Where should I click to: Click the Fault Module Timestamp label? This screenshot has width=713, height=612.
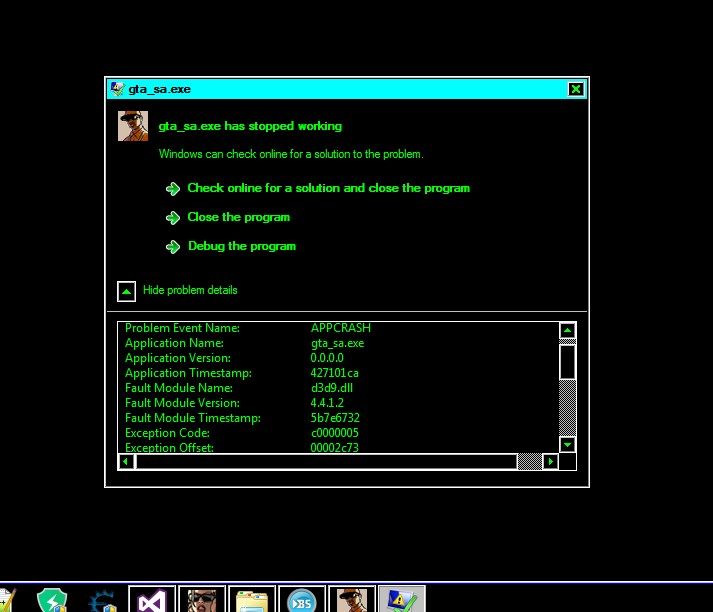[x=193, y=418]
